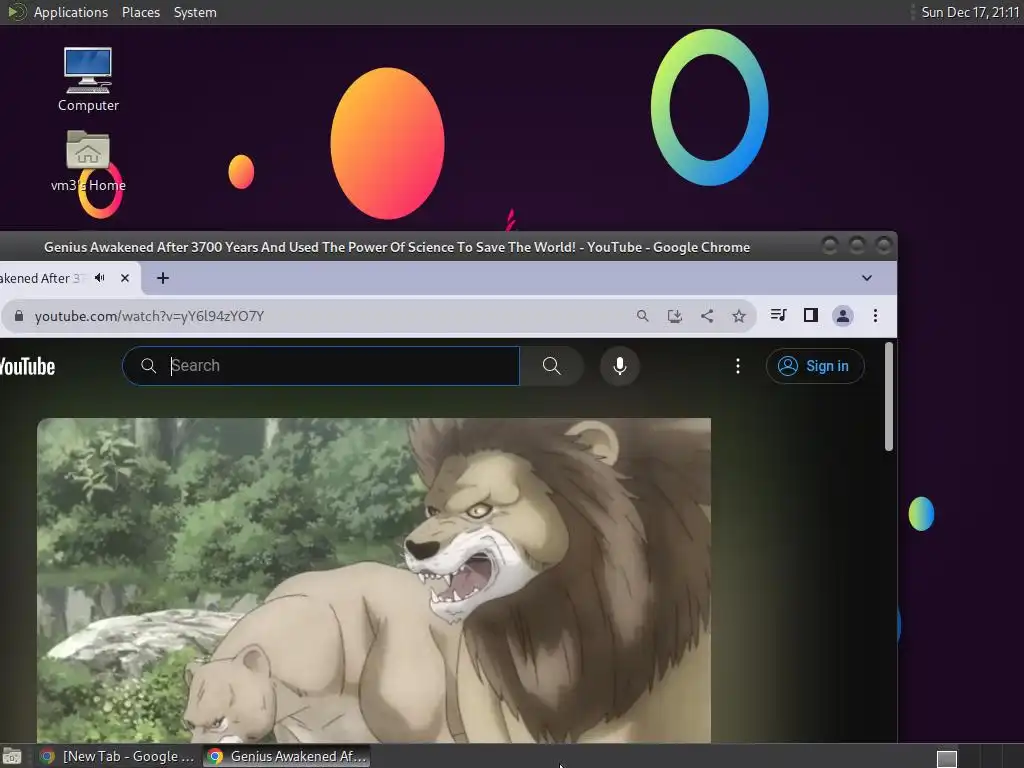Select the youtube.com address bar URL
1024x768 pixels.
[150, 316]
